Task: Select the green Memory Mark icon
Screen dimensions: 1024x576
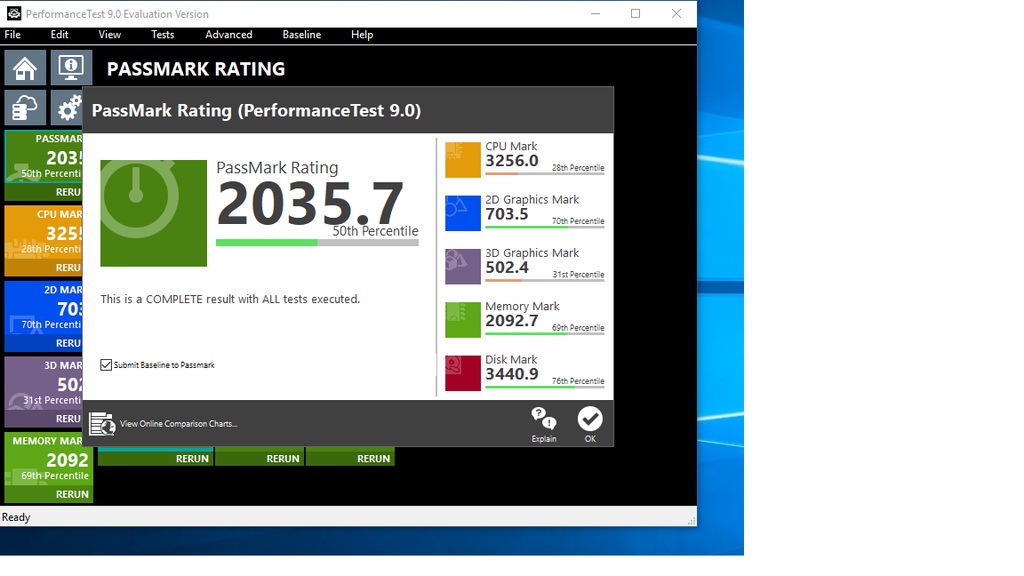Action: pos(463,320)
